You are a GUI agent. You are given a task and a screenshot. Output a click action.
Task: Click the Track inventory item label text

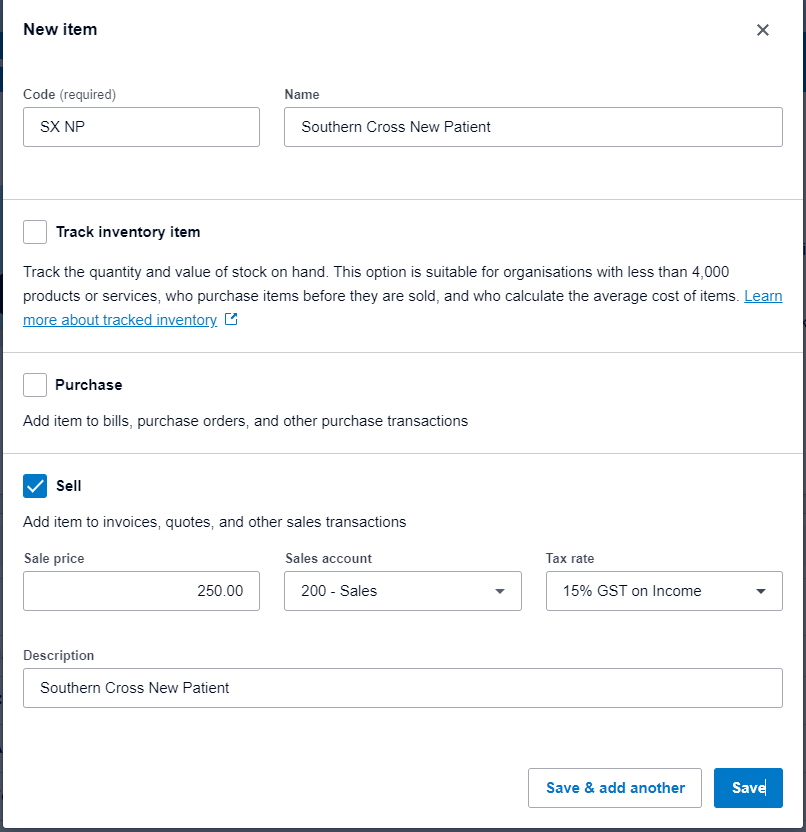(x=128, y=231)
